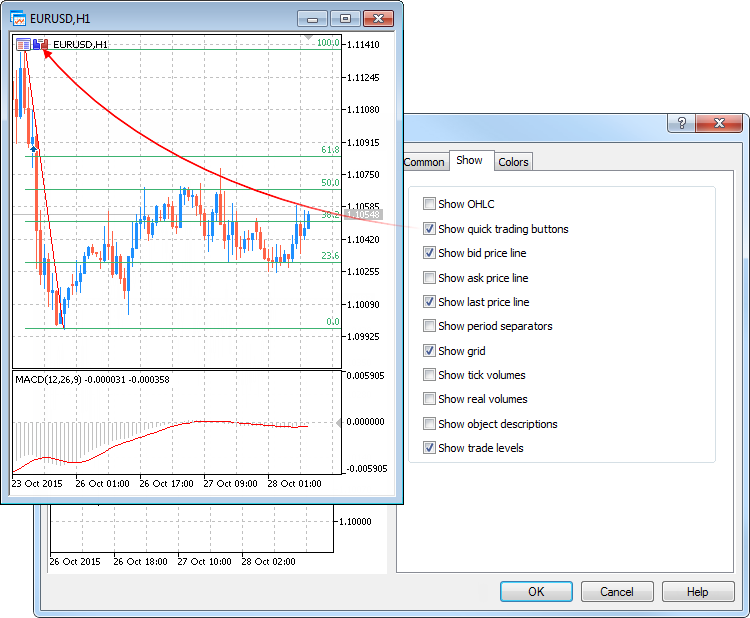
Task: Enable Show ask price line
Action: 430,278
